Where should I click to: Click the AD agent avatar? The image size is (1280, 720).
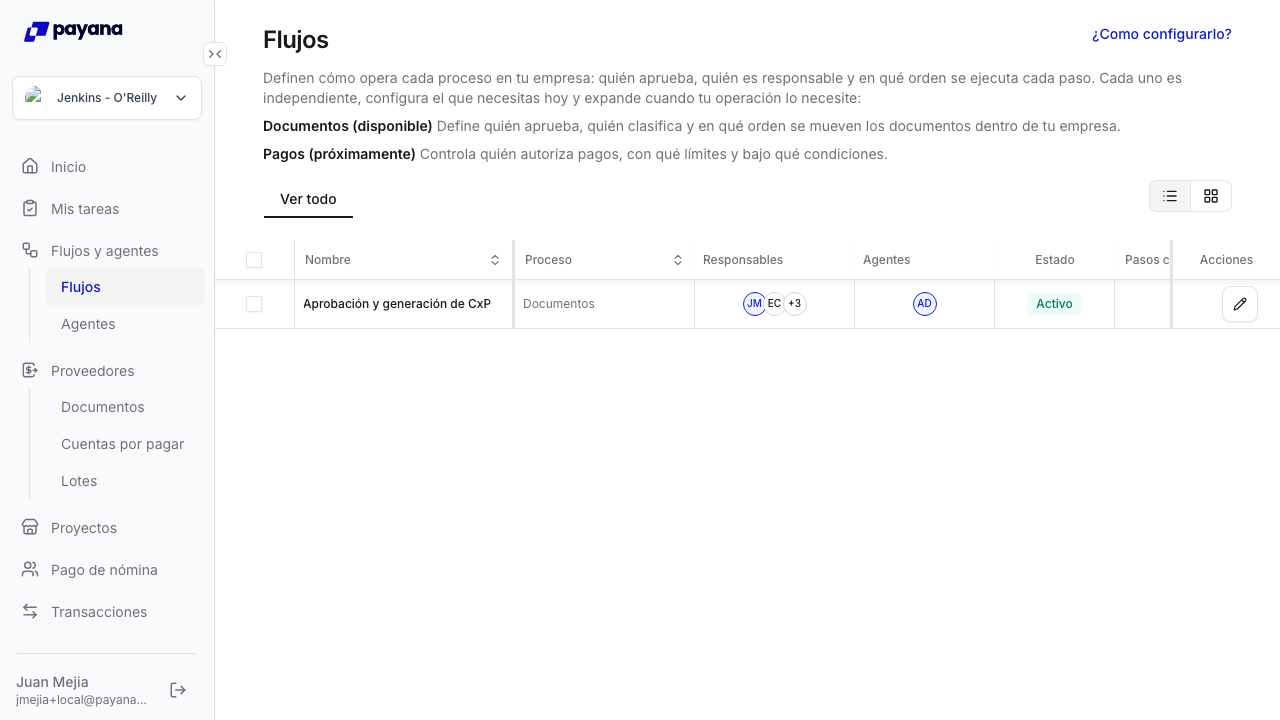[x=925, y=304]
